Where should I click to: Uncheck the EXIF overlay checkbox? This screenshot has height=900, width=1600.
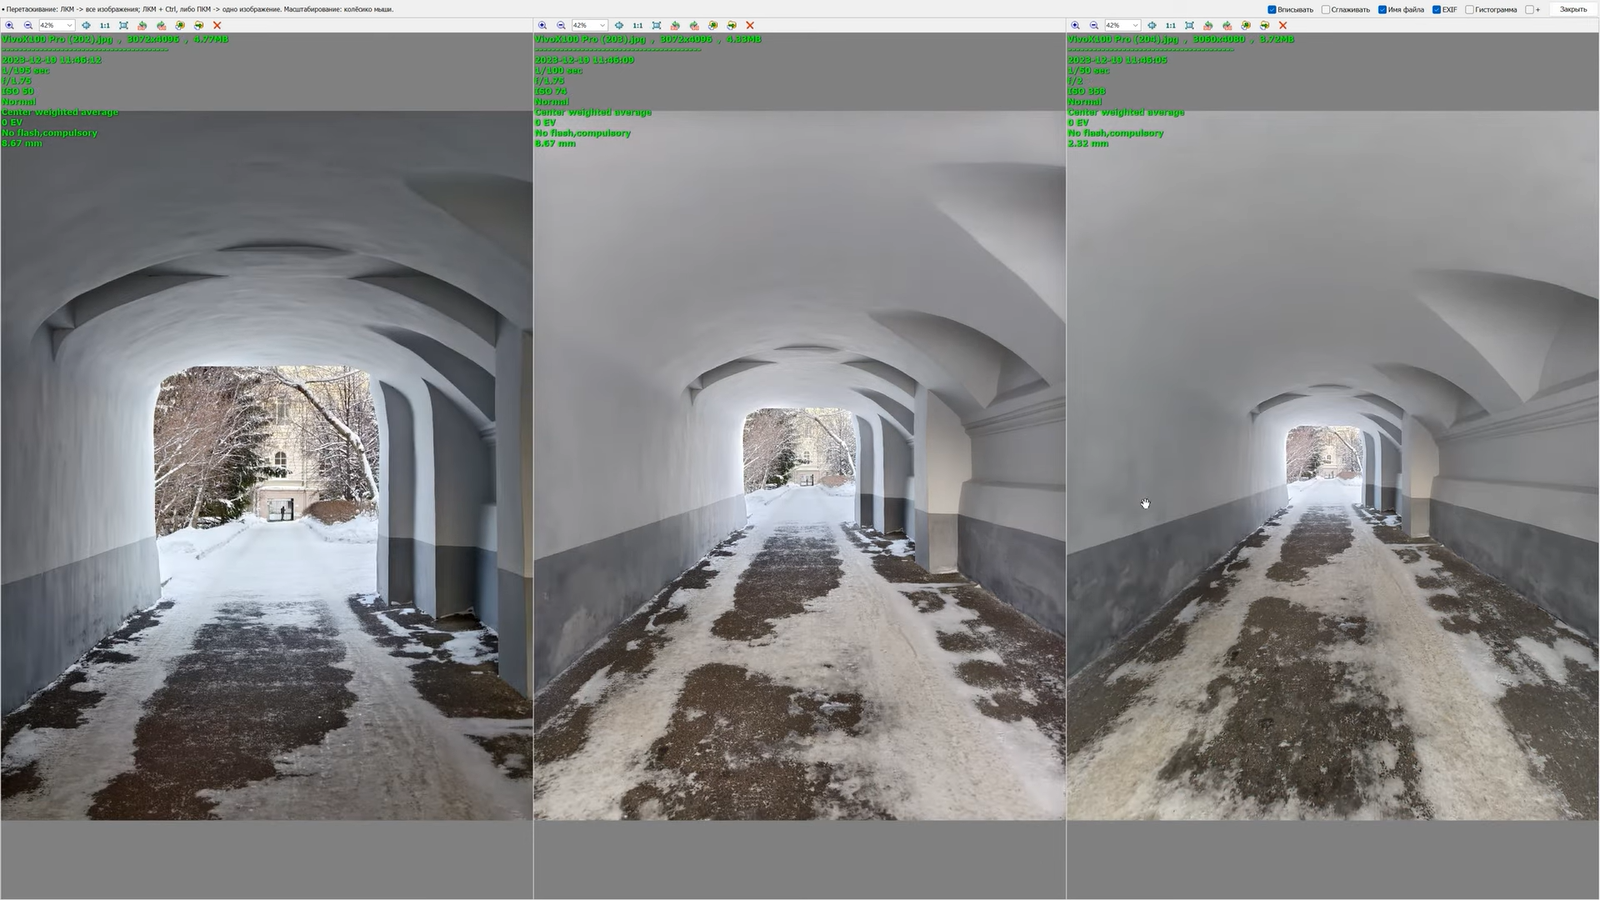tap(1437, 10)
